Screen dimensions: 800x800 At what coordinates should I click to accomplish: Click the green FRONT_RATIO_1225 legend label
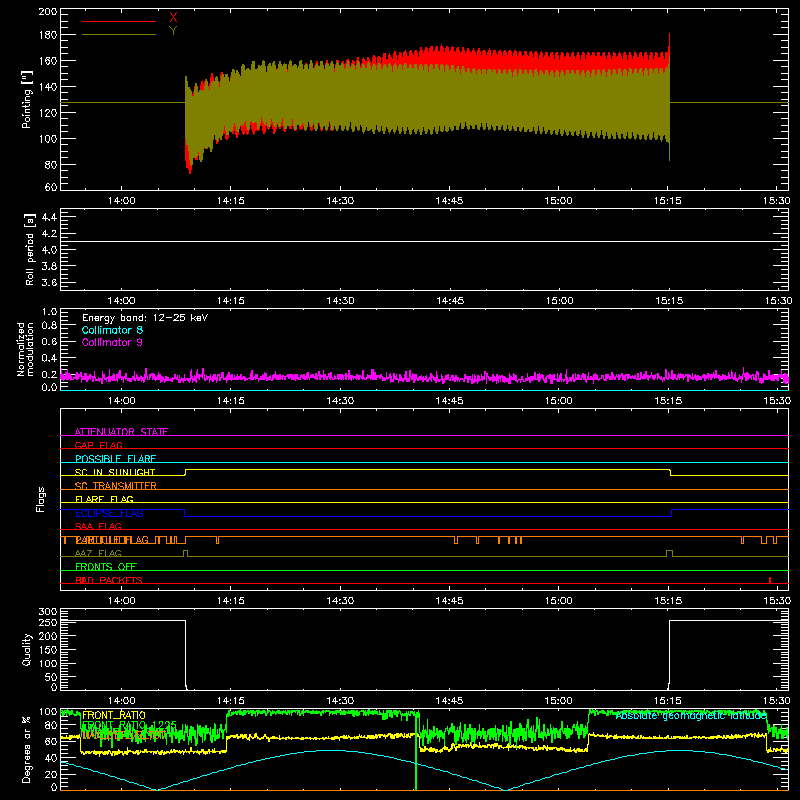[x=129, y=725]
